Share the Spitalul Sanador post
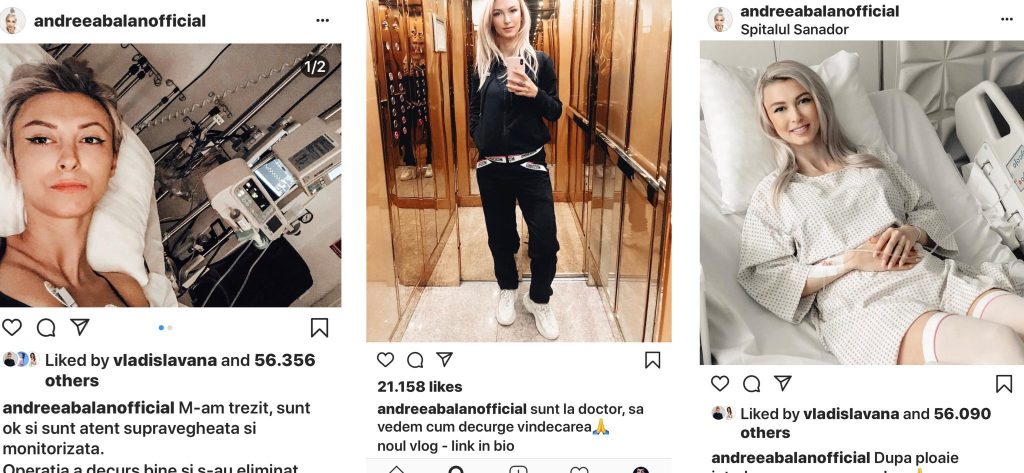Image resolution: width=1024 pixels, height=473 pixels. [782, 383]
